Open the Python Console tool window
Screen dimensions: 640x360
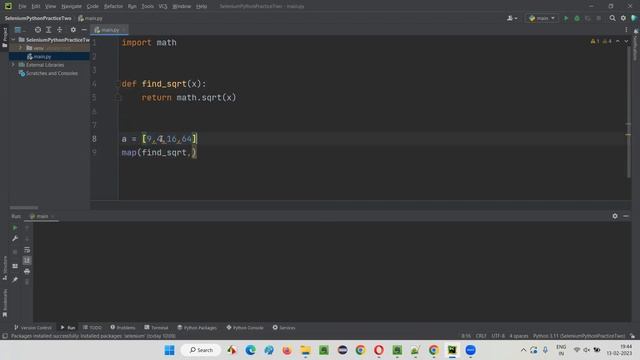[245, 327]
